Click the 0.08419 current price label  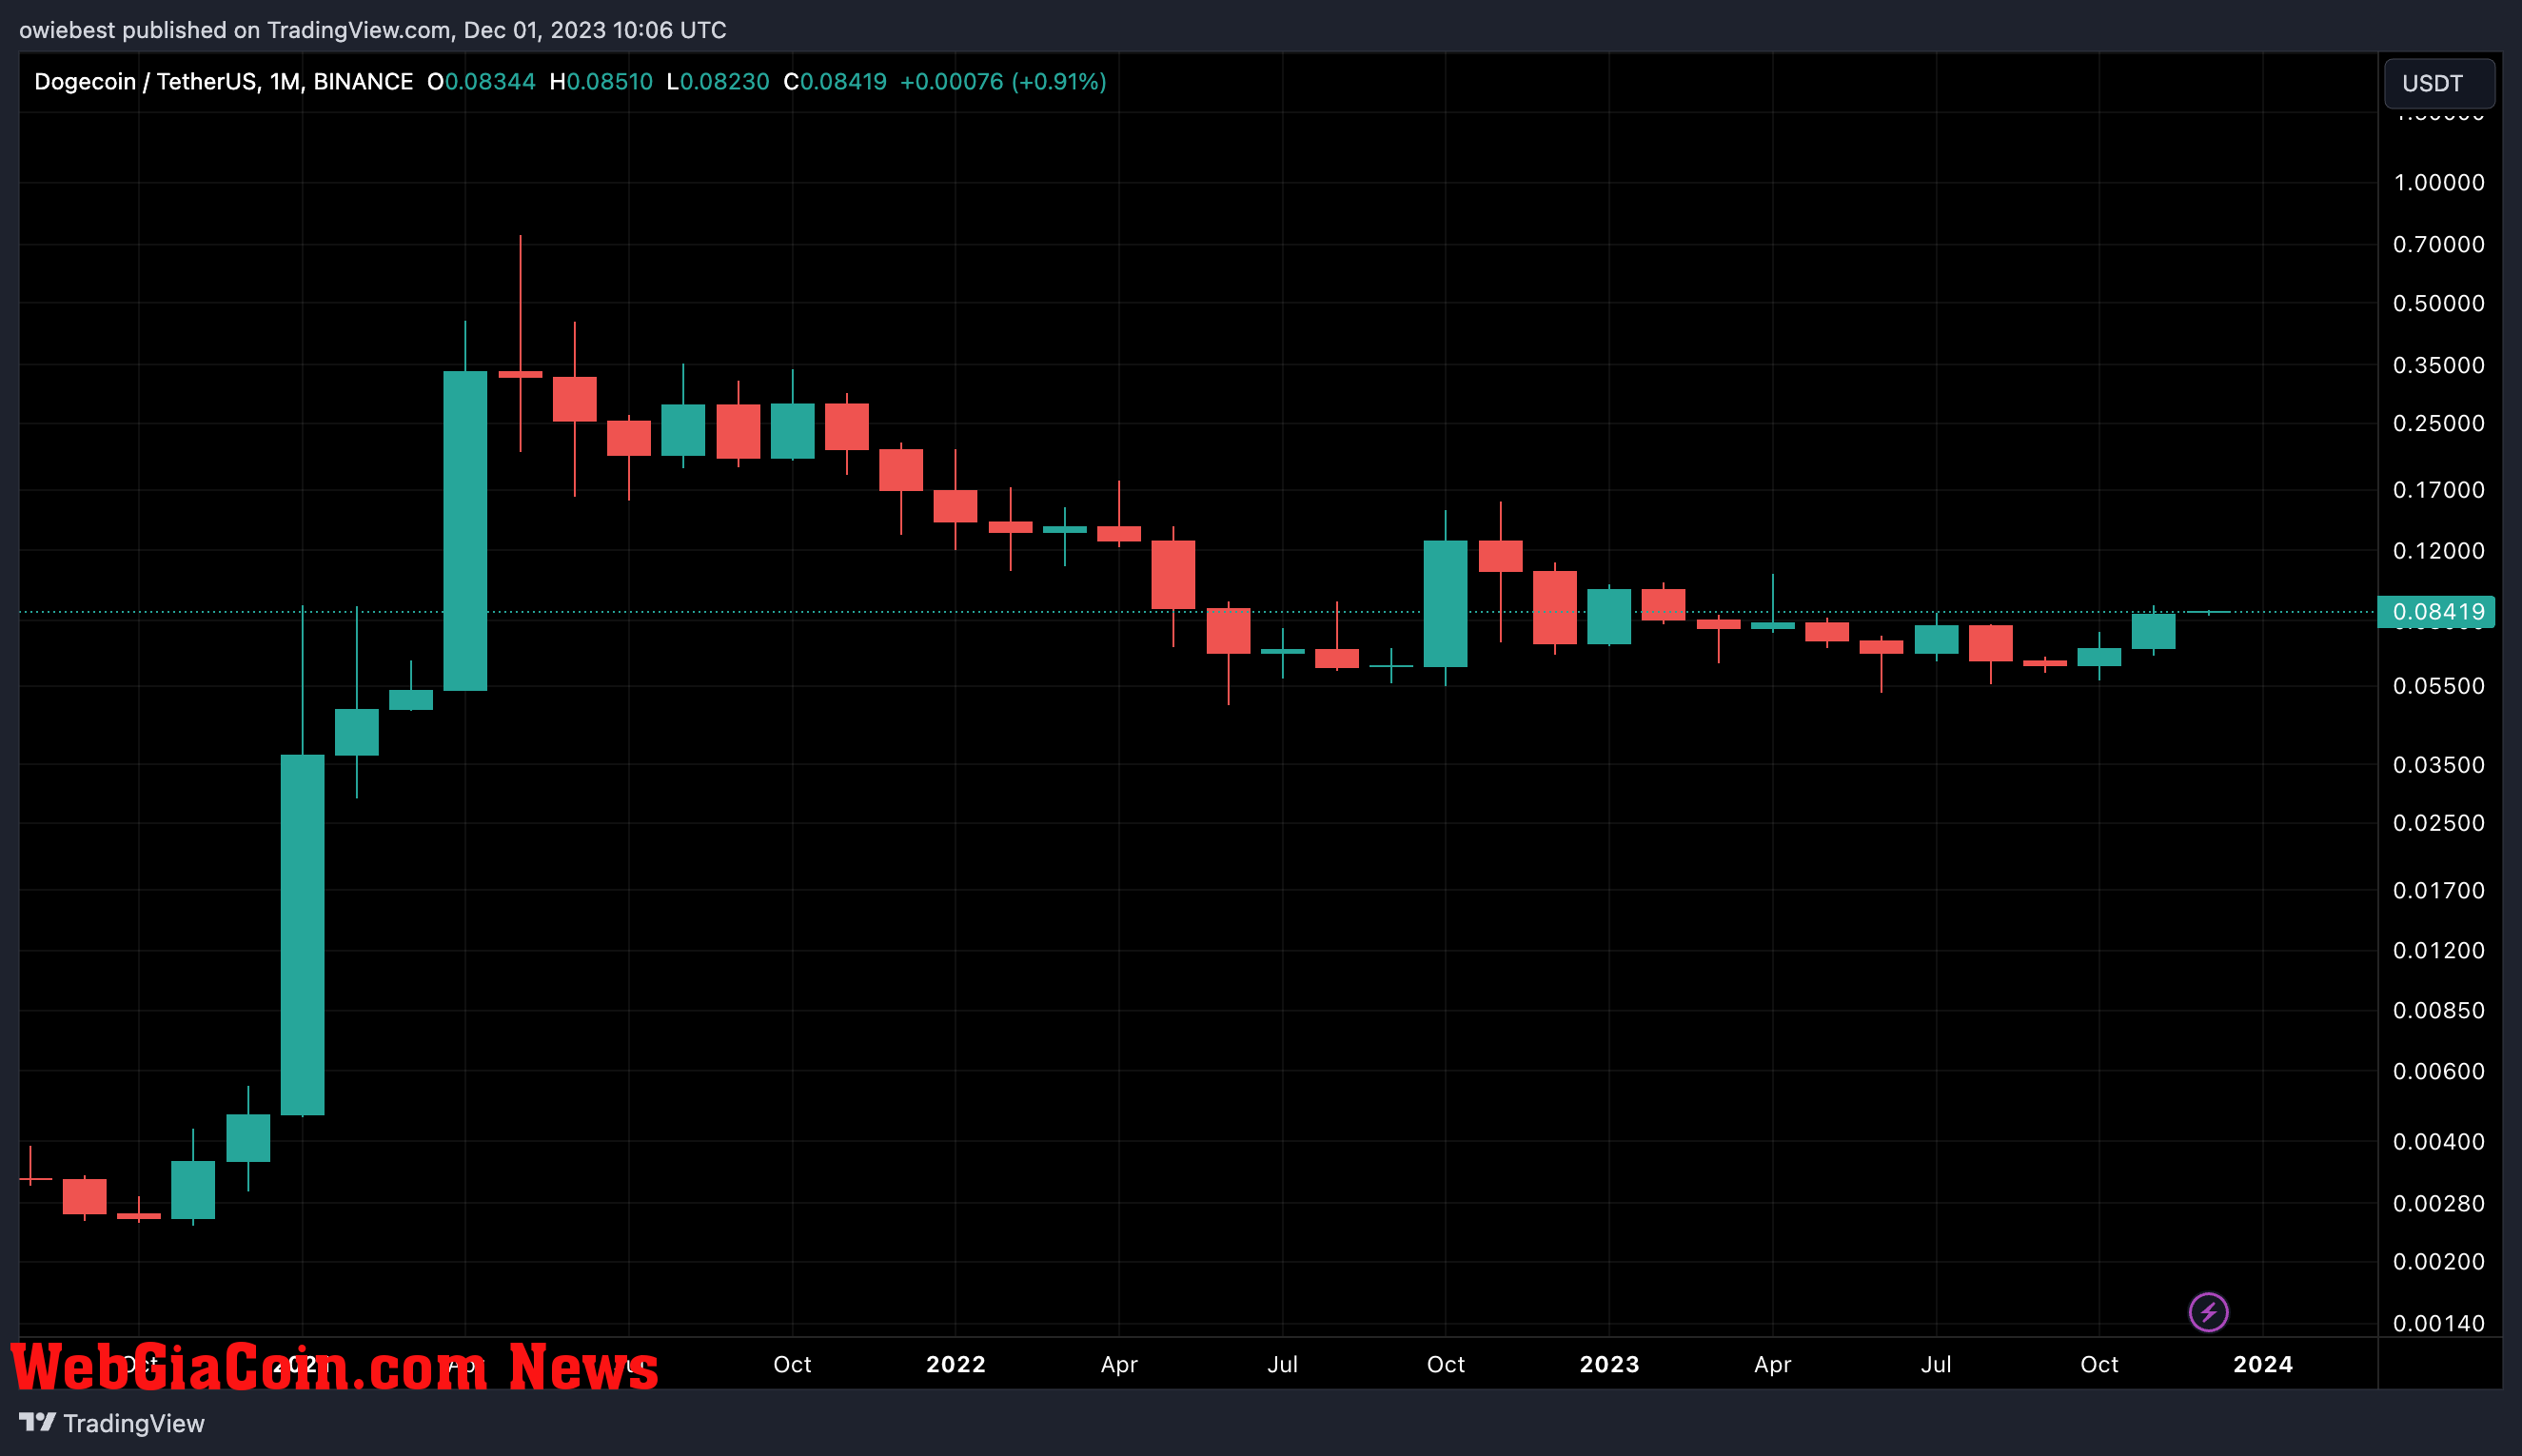tap(2436, 612)
